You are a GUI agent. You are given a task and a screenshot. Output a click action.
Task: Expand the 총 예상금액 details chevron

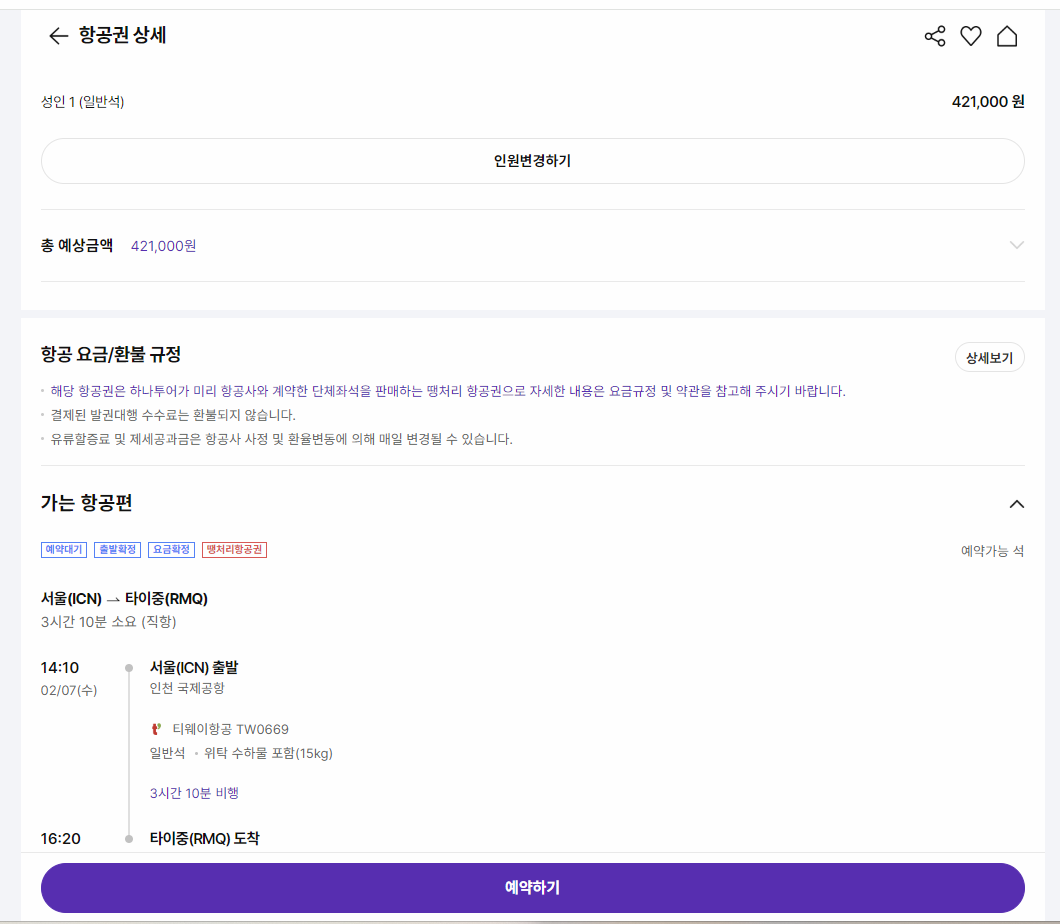tap(1017, 245)
